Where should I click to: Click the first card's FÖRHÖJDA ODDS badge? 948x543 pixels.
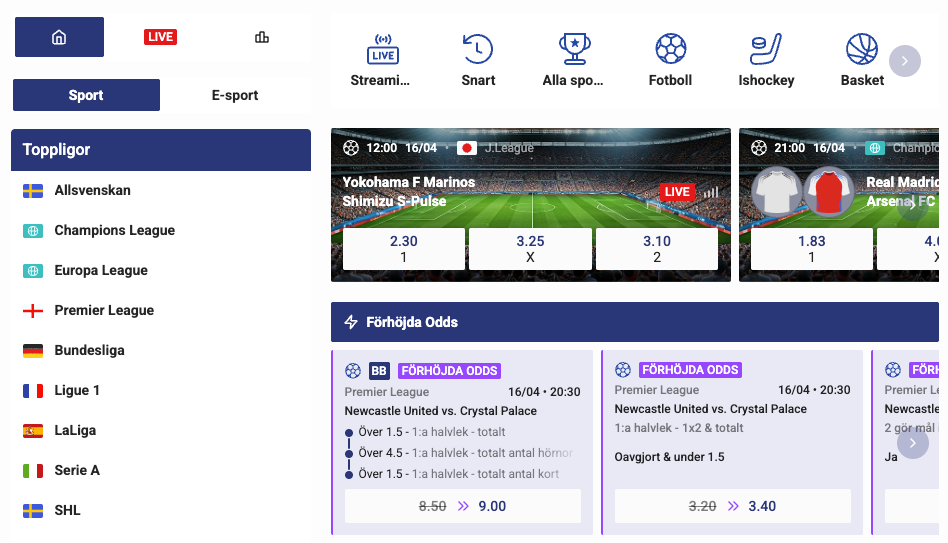tap(449, 371)
